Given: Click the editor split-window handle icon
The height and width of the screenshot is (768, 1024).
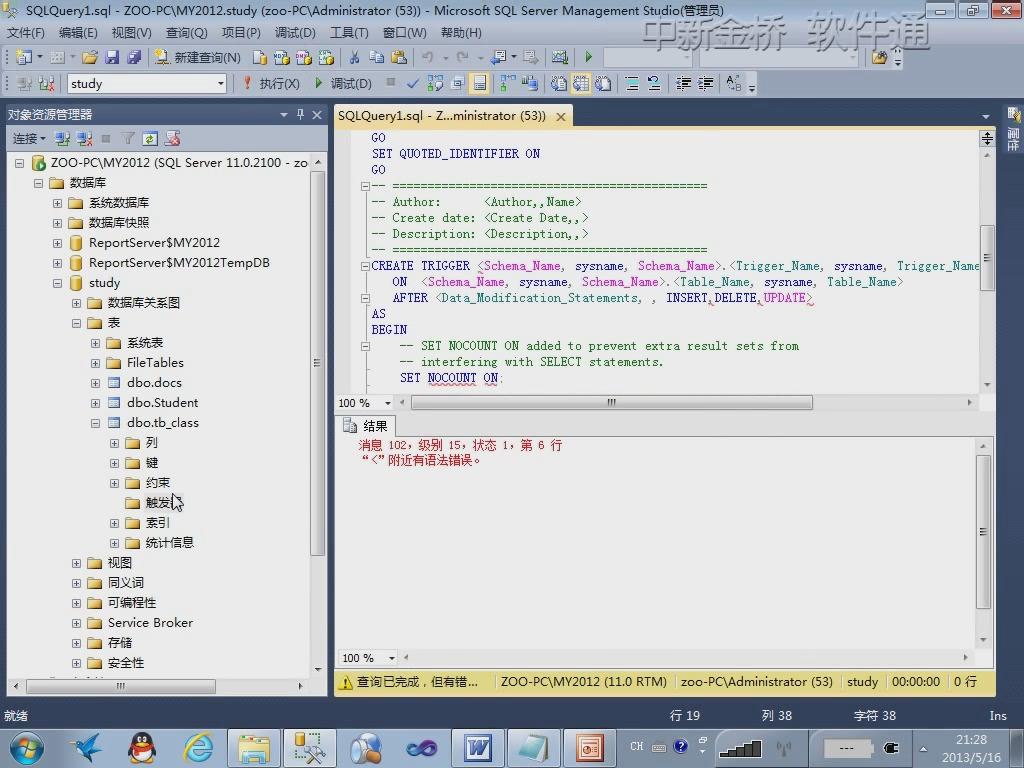Looking at the screenshot, I should [x=987, y=138].
